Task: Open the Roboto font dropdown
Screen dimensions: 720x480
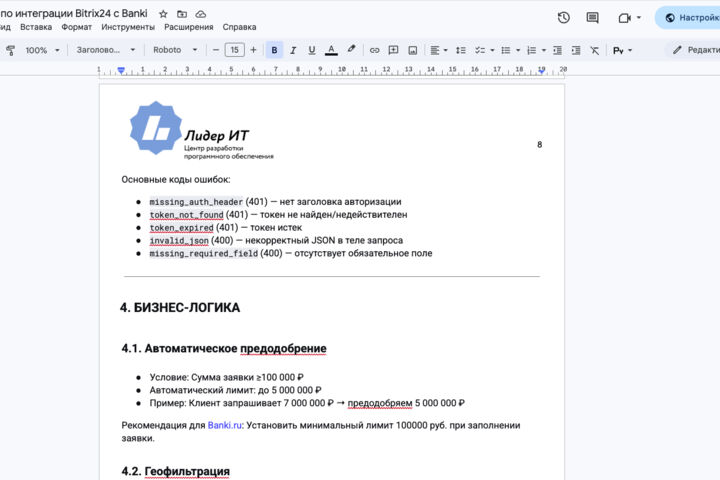Action: 175,50
